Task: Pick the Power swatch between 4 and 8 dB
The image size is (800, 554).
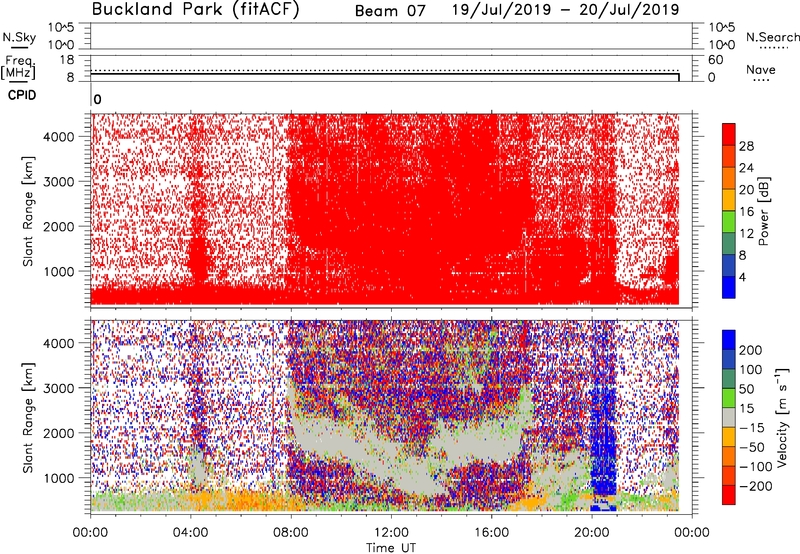Action: (x=729, y=265)
